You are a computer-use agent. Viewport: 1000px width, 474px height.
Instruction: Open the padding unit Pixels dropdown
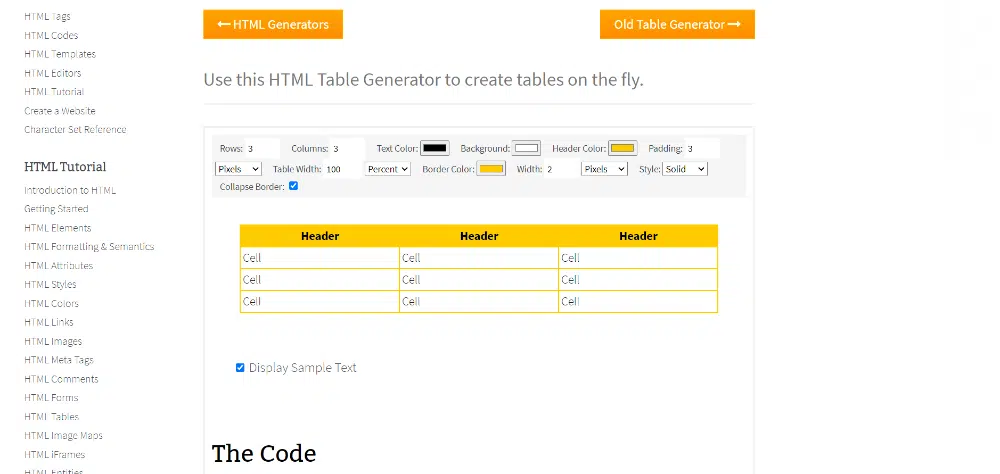(238, 169)
